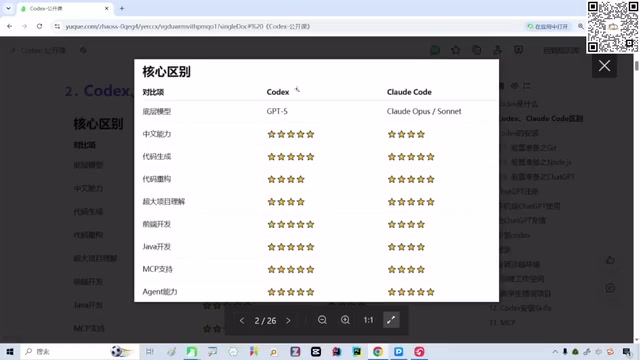Zoom out the previewed image

tap(322, 320)
